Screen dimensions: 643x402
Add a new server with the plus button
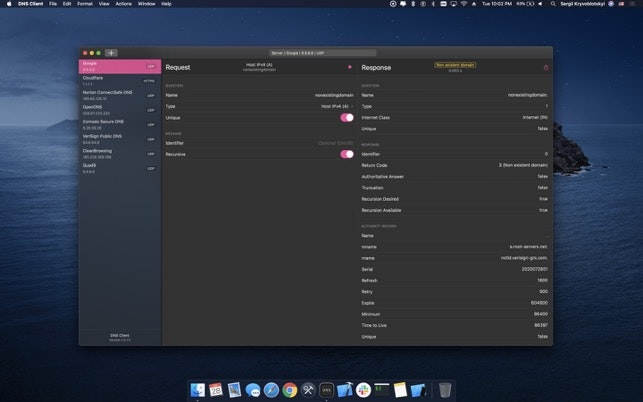111,53
